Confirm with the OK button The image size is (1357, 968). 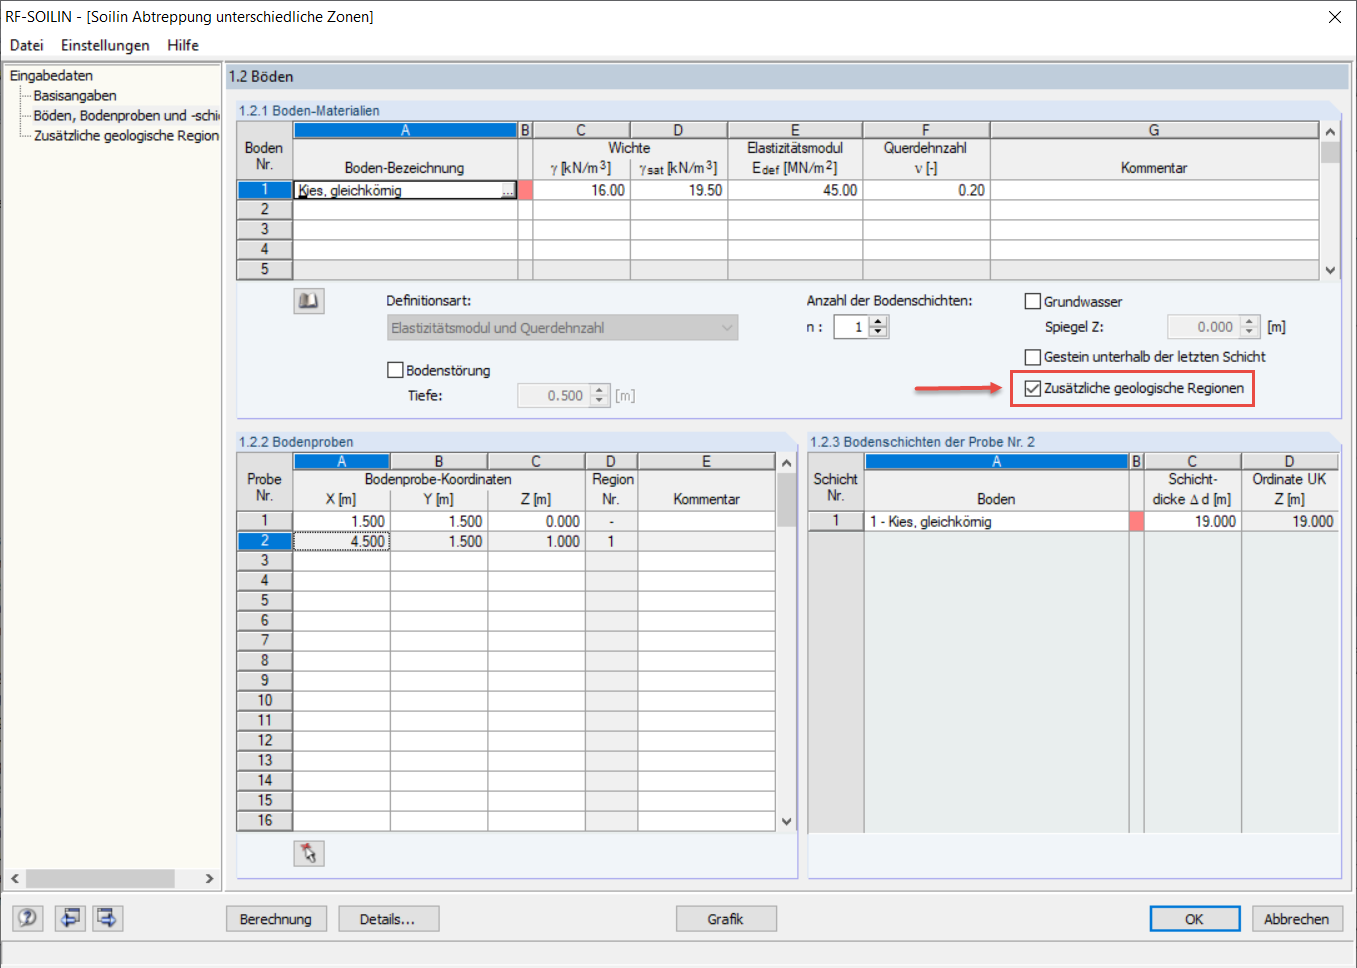[x=1195, y=919]
